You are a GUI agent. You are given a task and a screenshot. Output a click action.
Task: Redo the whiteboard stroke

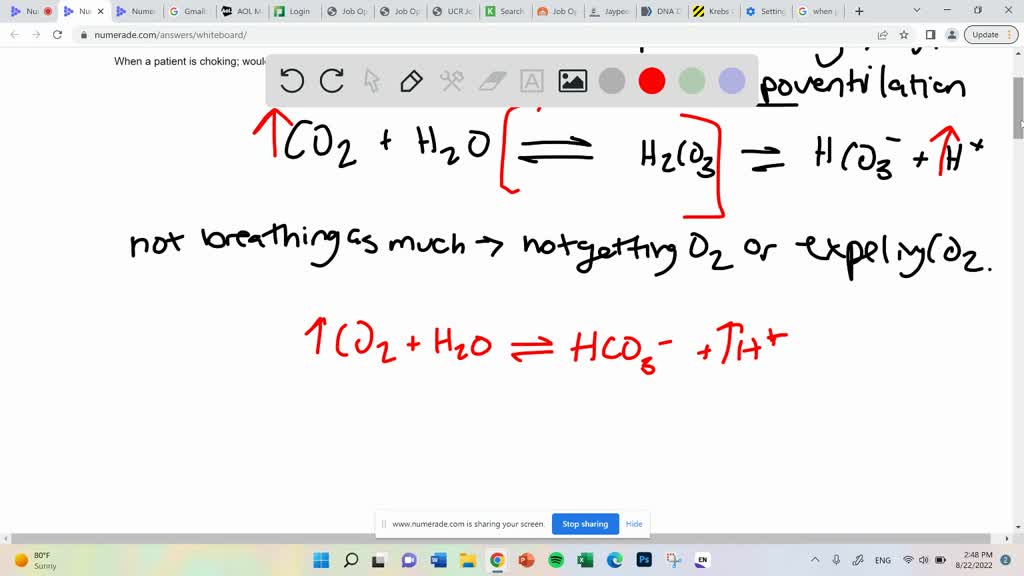[x=332, y=81]
